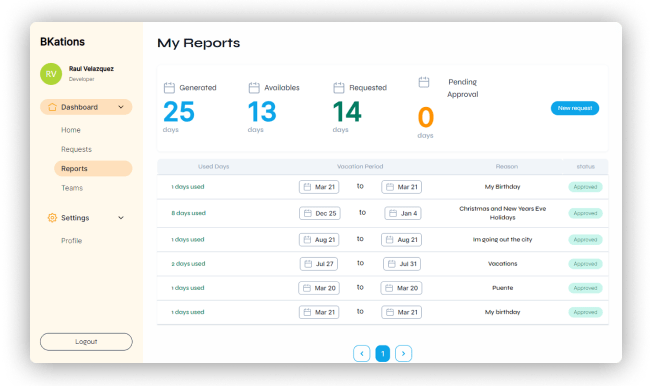Click the 'Christmas and New Years Eve Holidays' reason
Screen dimensions: 652x386
[503, 213]
